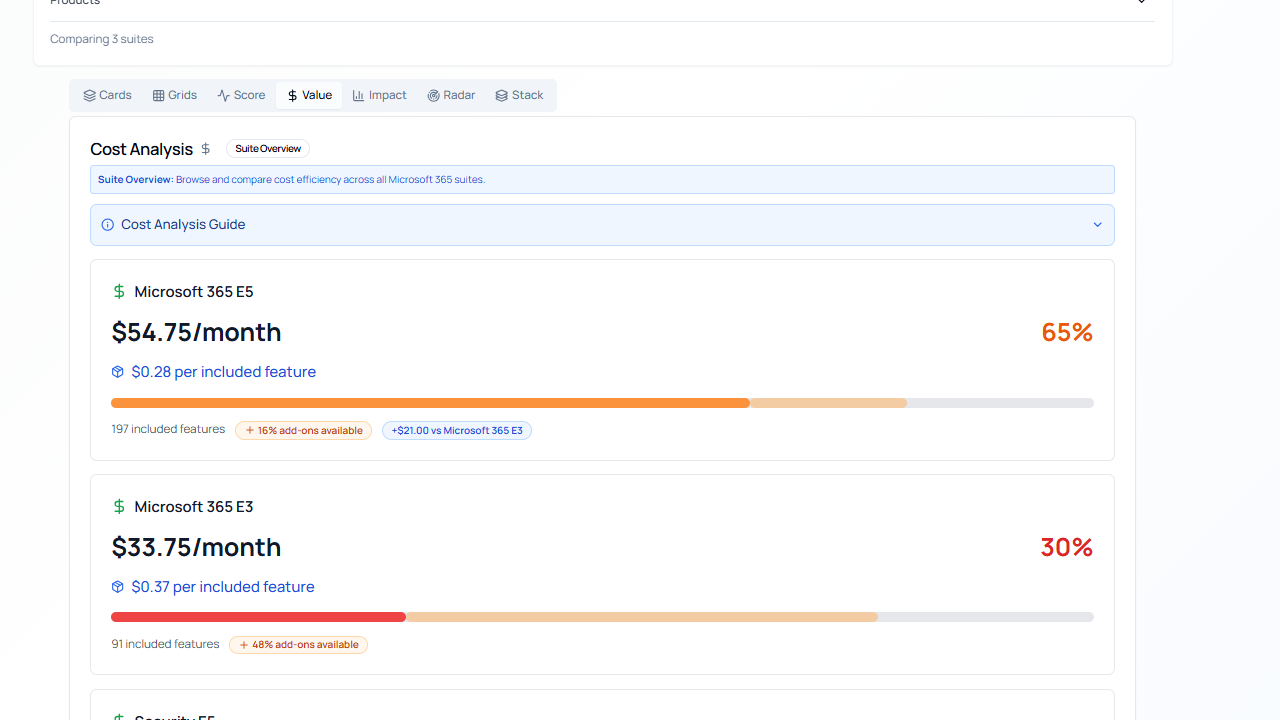Click the 65% score on the E5 card
The width and height of the screenshot is (1280, 720).
pyautogui.click(x=1067, y=332)
